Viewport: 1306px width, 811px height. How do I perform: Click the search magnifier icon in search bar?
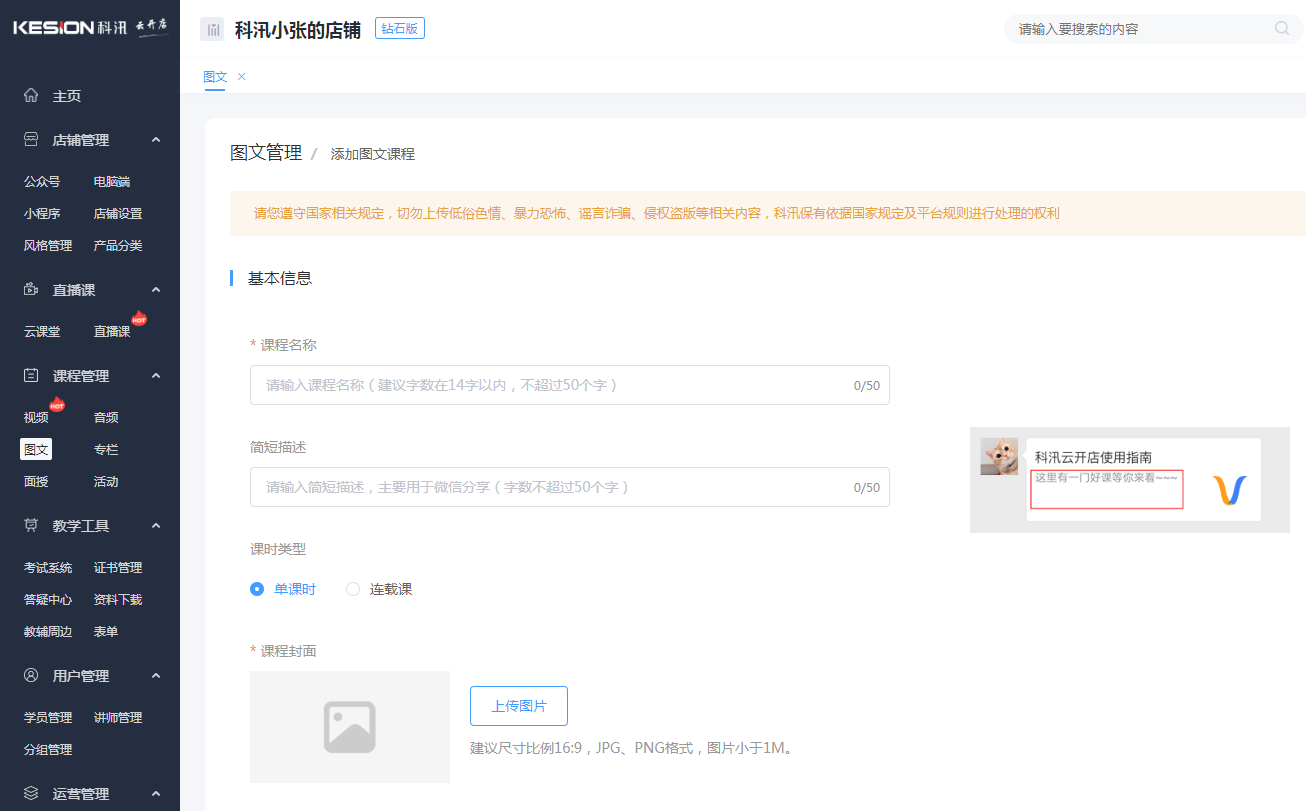pos(1281,29)
